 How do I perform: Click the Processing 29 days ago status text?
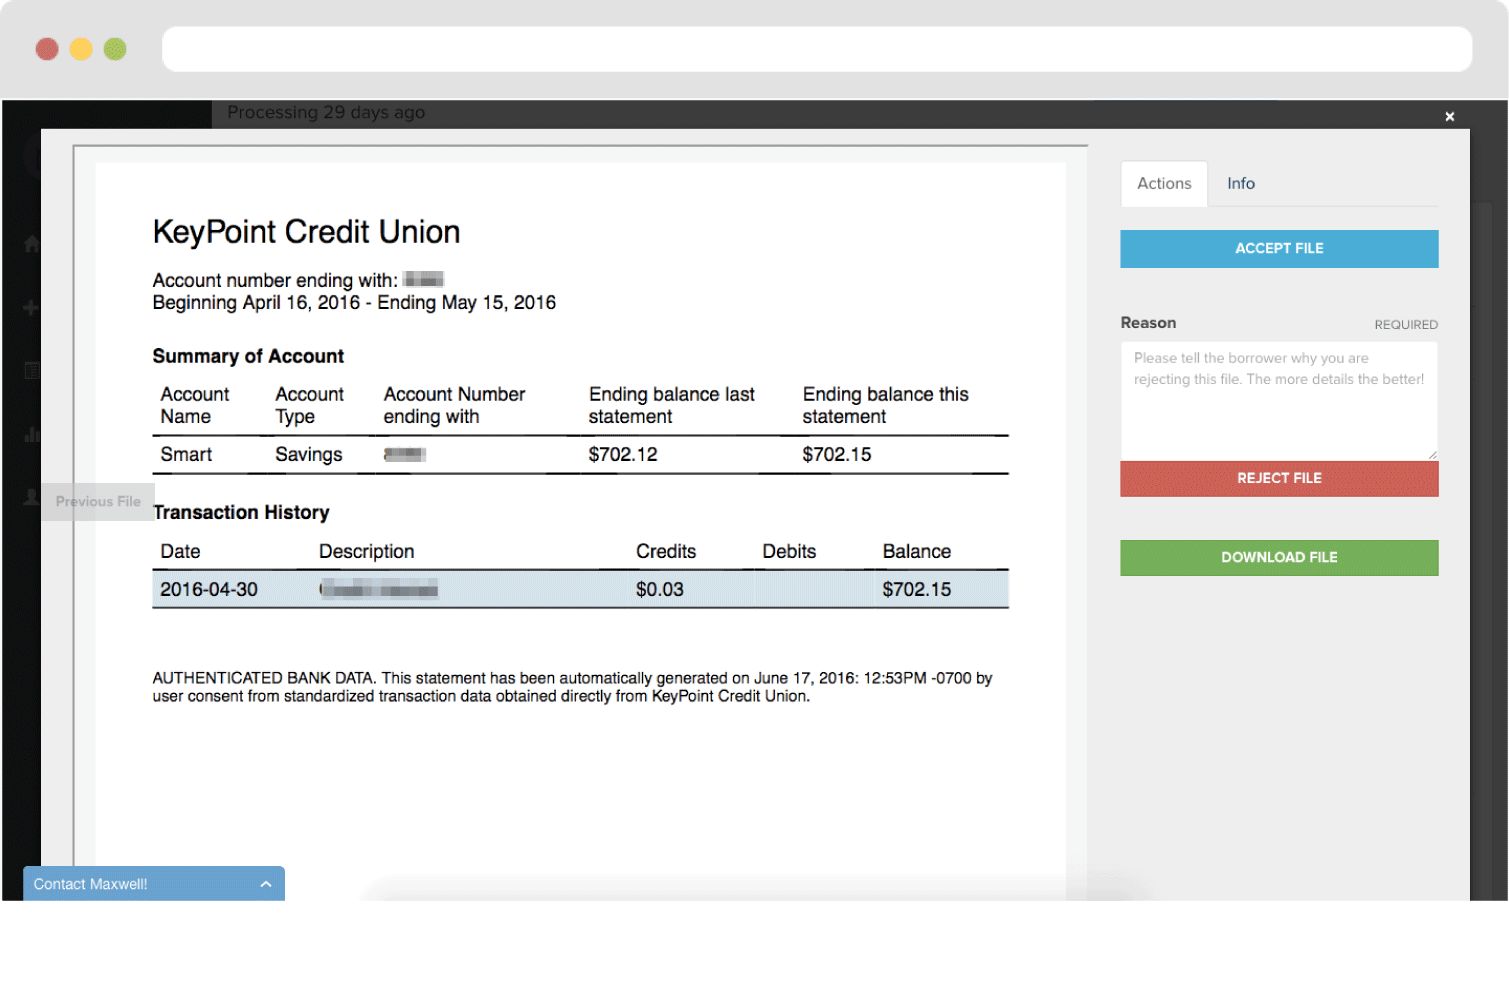(x=326, y=113)
